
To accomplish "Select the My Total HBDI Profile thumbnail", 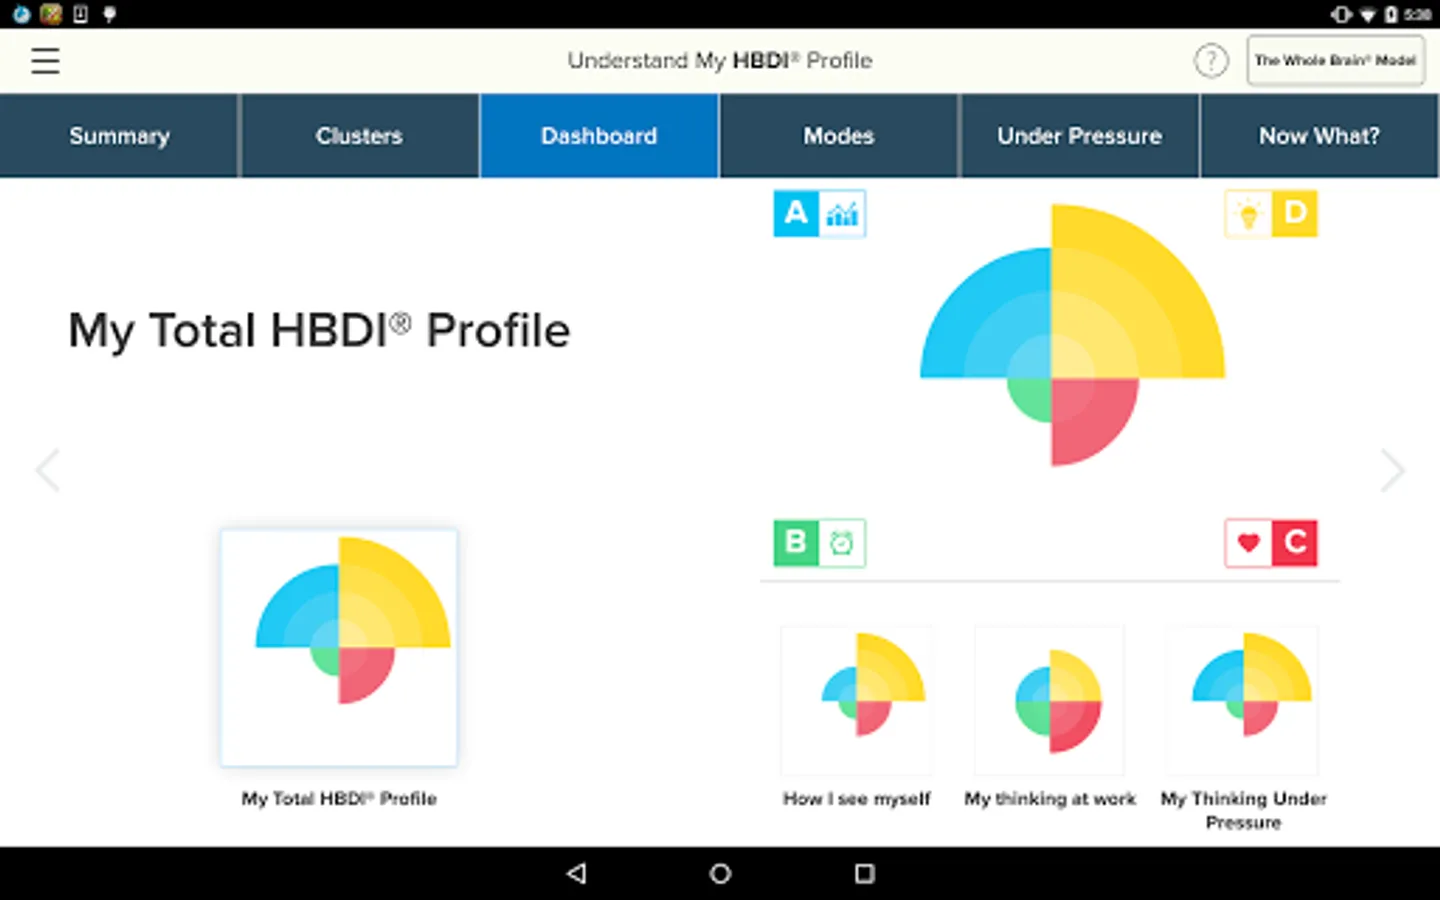I will pyautogui.click(x=339, y=648).
